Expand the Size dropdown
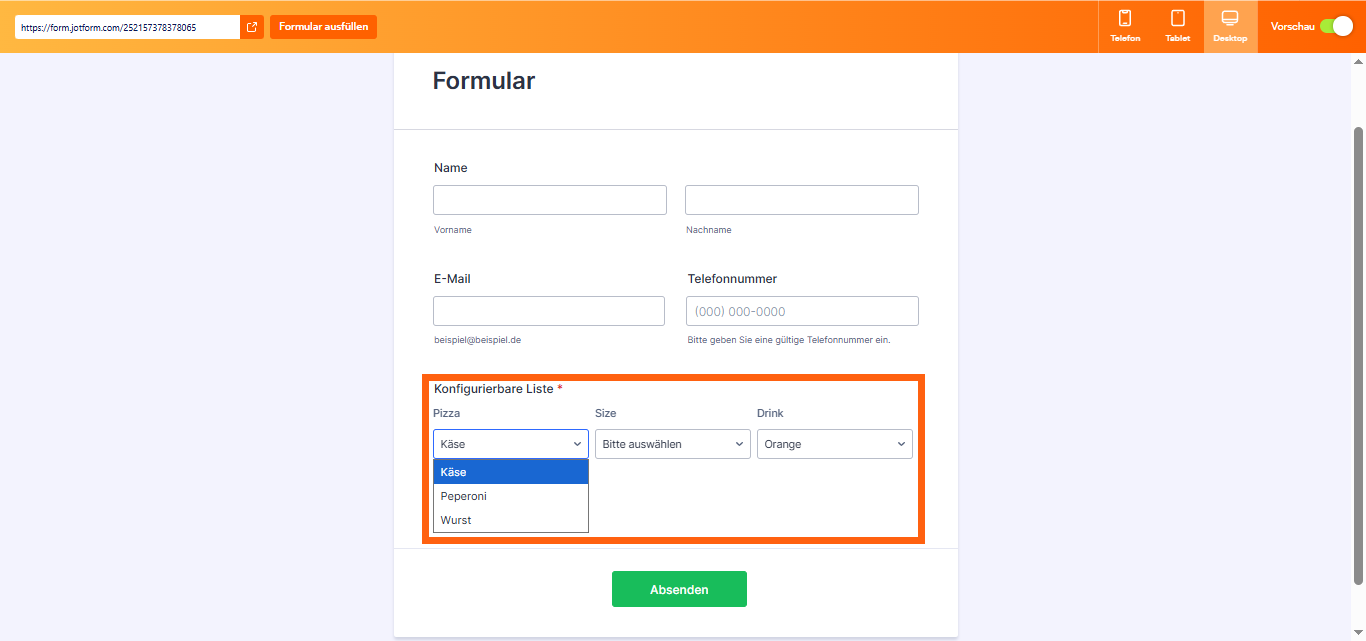The image size is (1366, 641). [x=672, y=444]
